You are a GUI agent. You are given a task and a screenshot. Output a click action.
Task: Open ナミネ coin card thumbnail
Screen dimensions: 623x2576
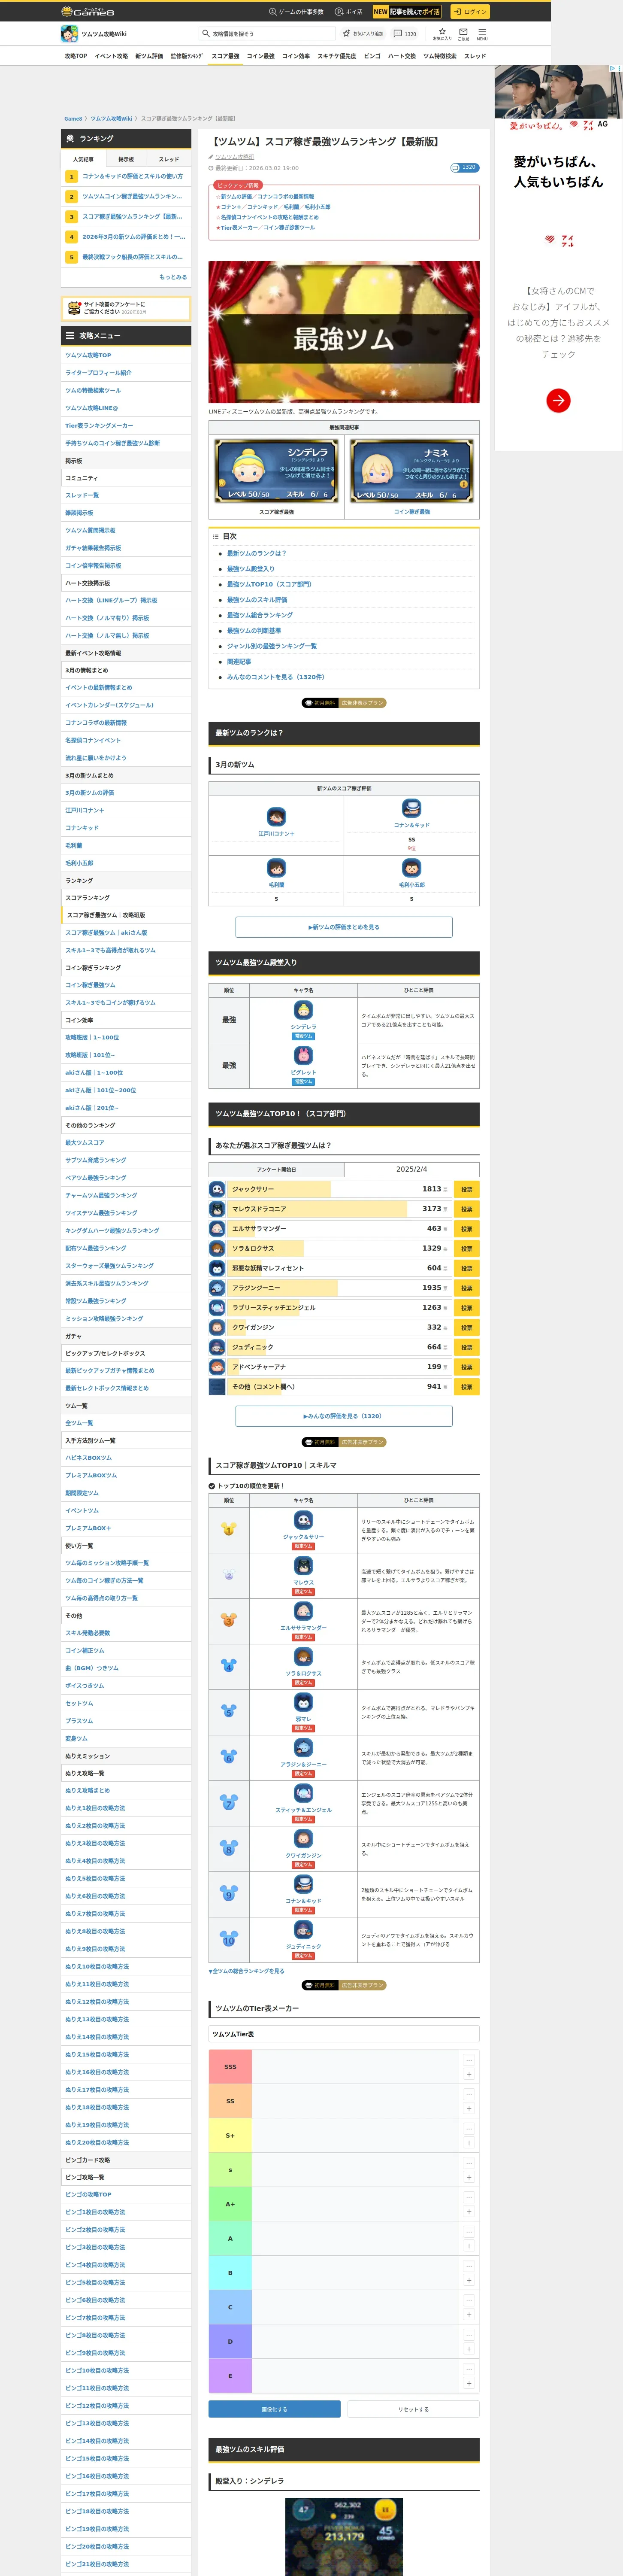point(412,471)
